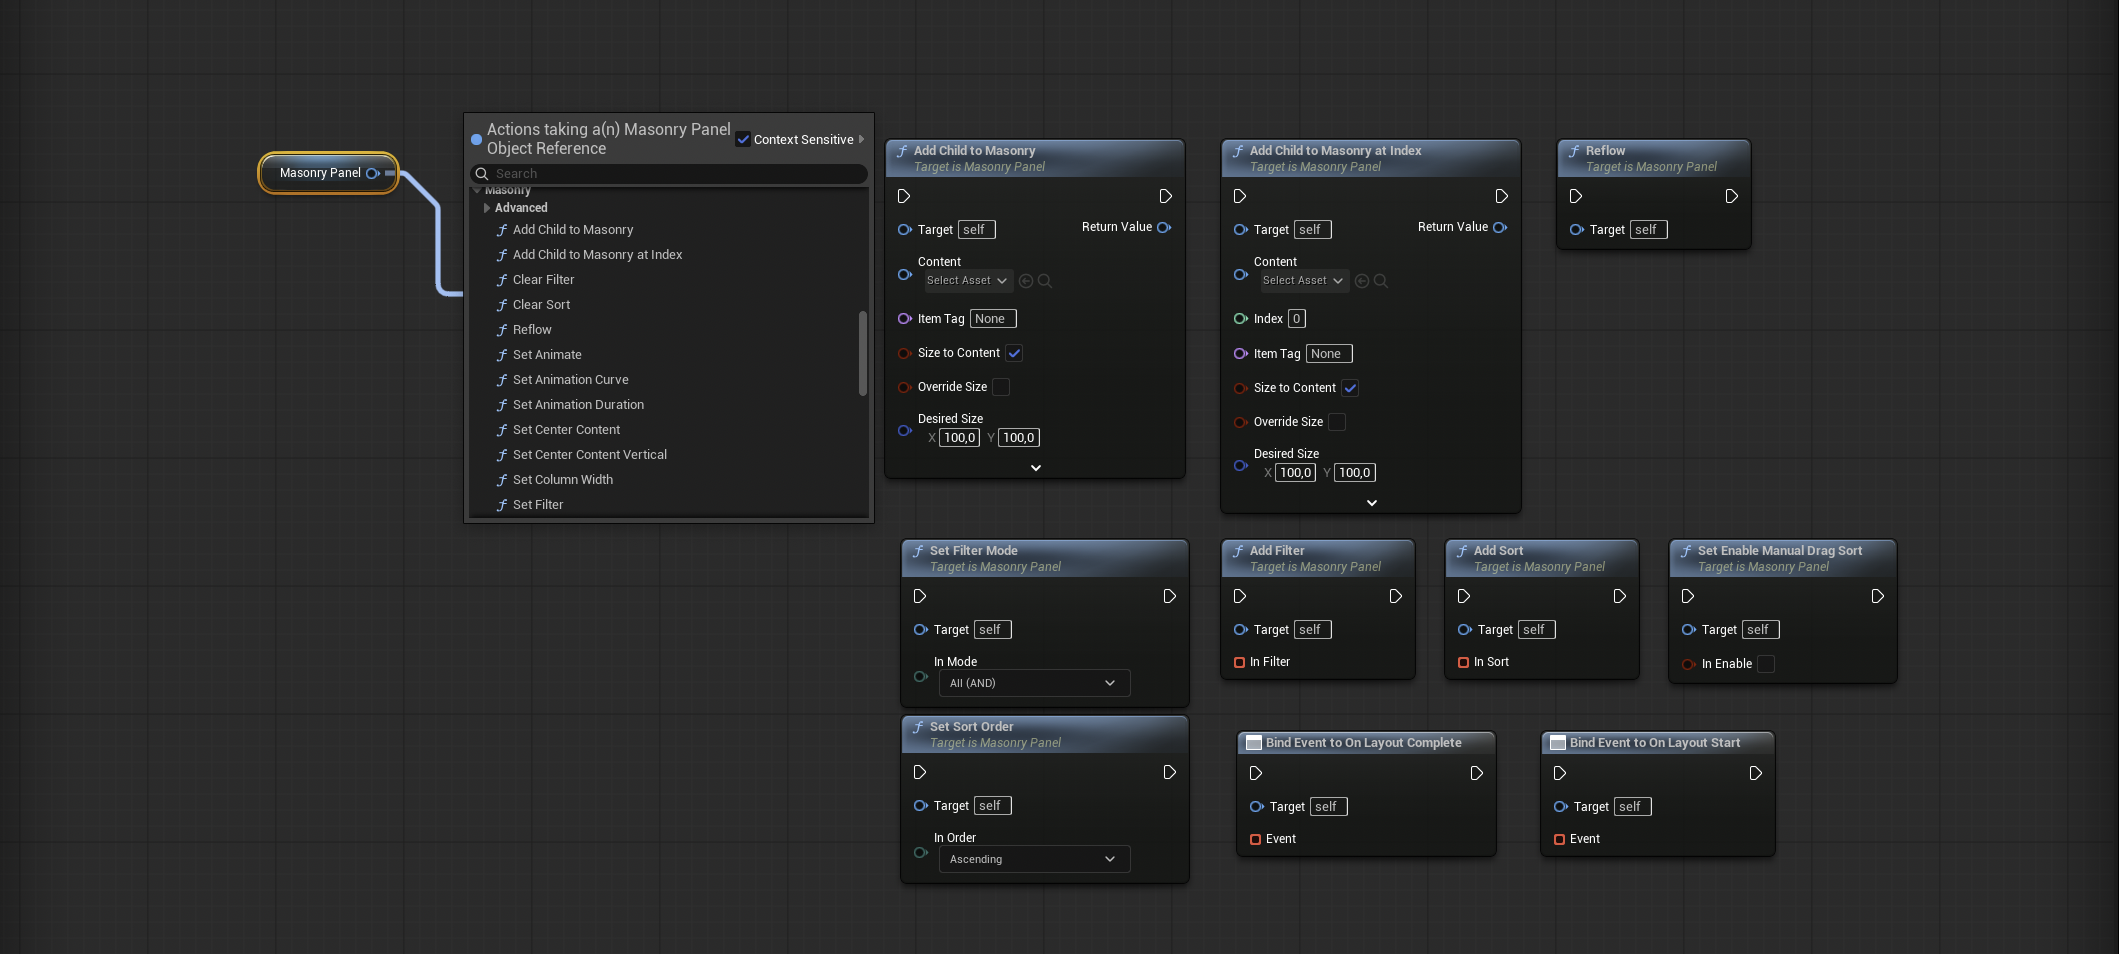Select the Clear Sort action
The width and height of the screenshot is (2119, 954).
[x=541, y=305]
